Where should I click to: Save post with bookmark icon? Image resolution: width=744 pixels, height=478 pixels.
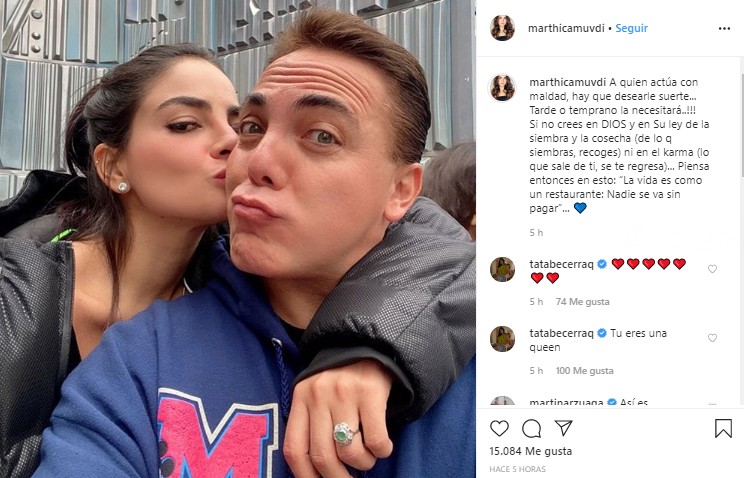coord(723,428)
